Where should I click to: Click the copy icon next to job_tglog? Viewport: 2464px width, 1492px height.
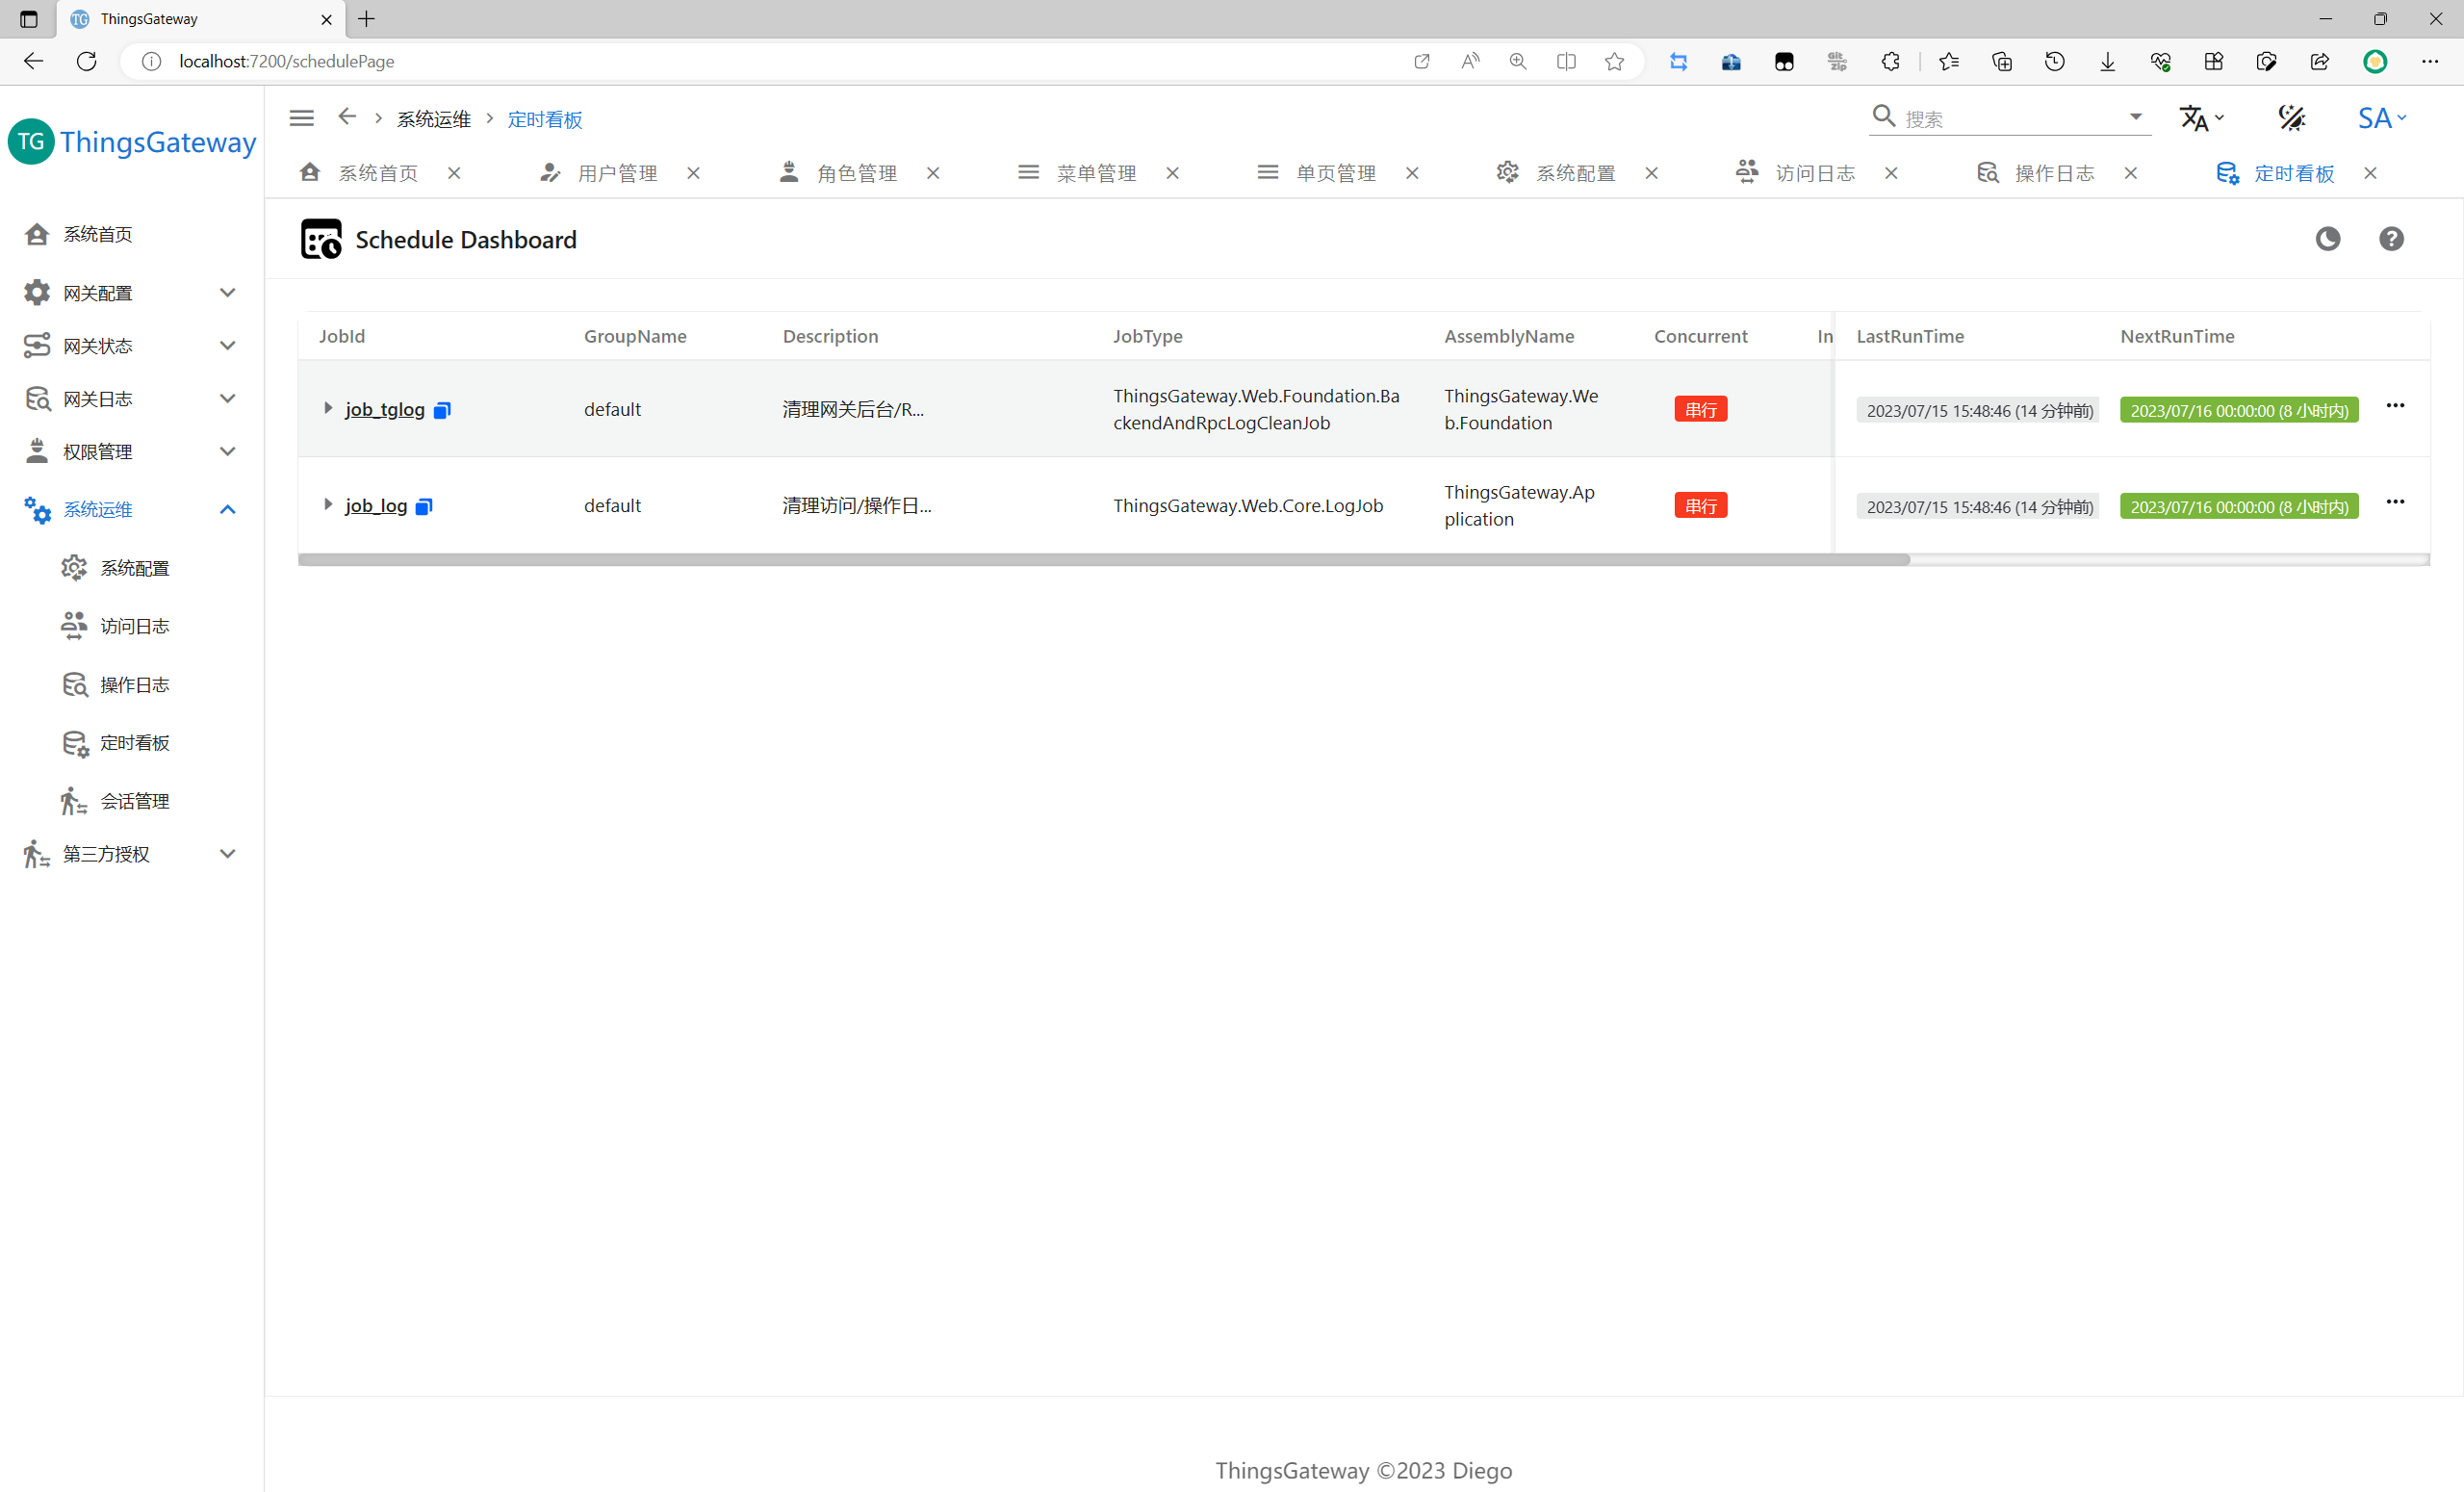tap(442, 410)
